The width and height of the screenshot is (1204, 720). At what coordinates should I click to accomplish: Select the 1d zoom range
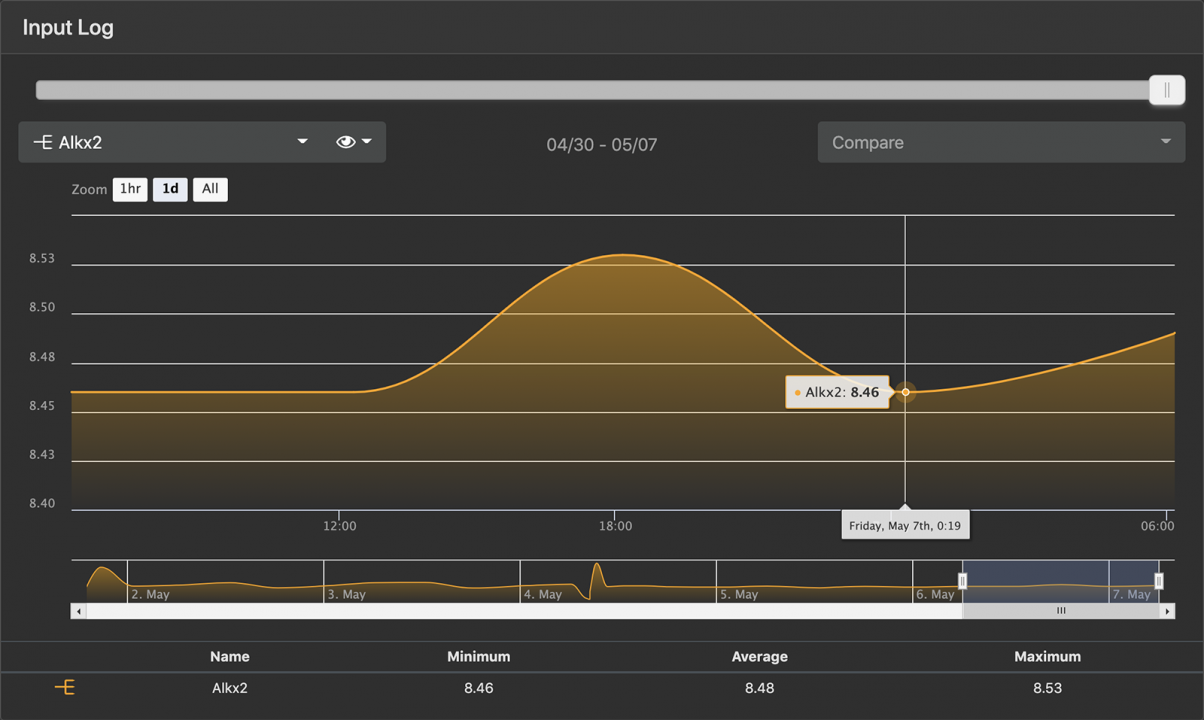point(170,189)
